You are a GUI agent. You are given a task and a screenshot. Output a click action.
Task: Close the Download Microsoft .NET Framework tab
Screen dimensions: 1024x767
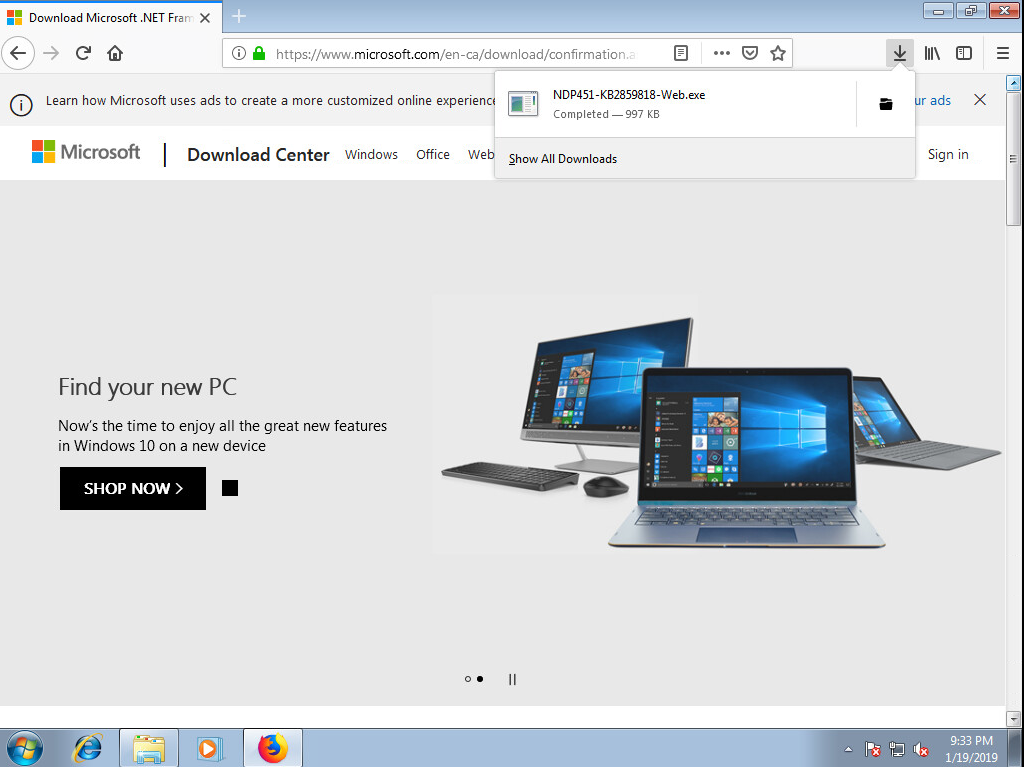click(205, 18)
